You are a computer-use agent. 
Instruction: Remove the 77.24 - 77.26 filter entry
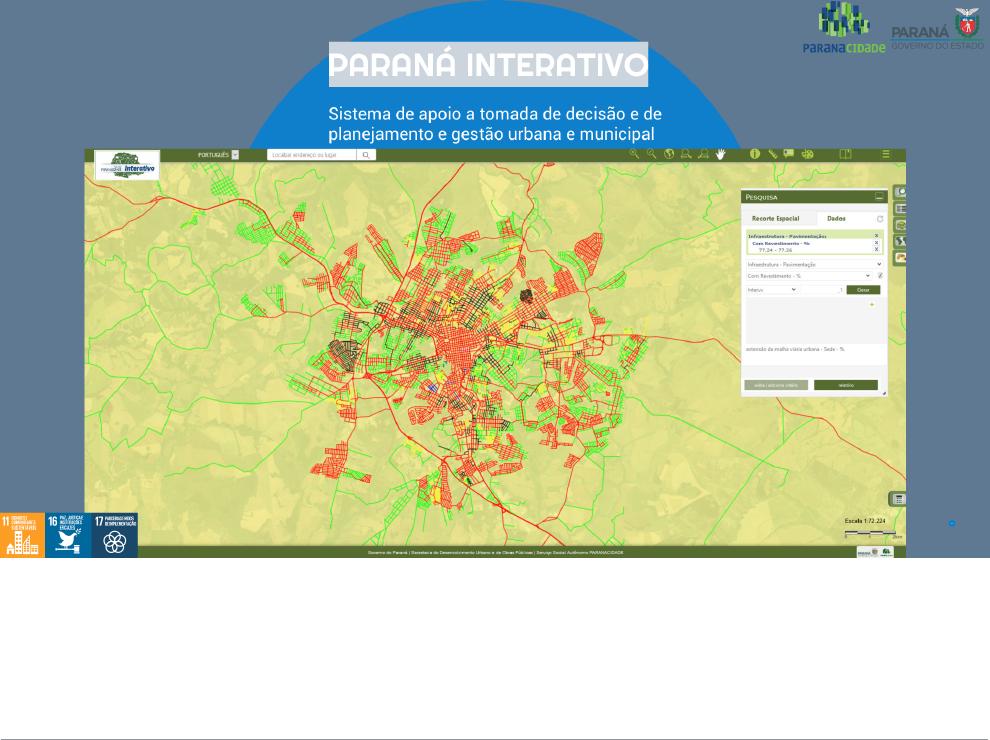(x=877, y=249)
